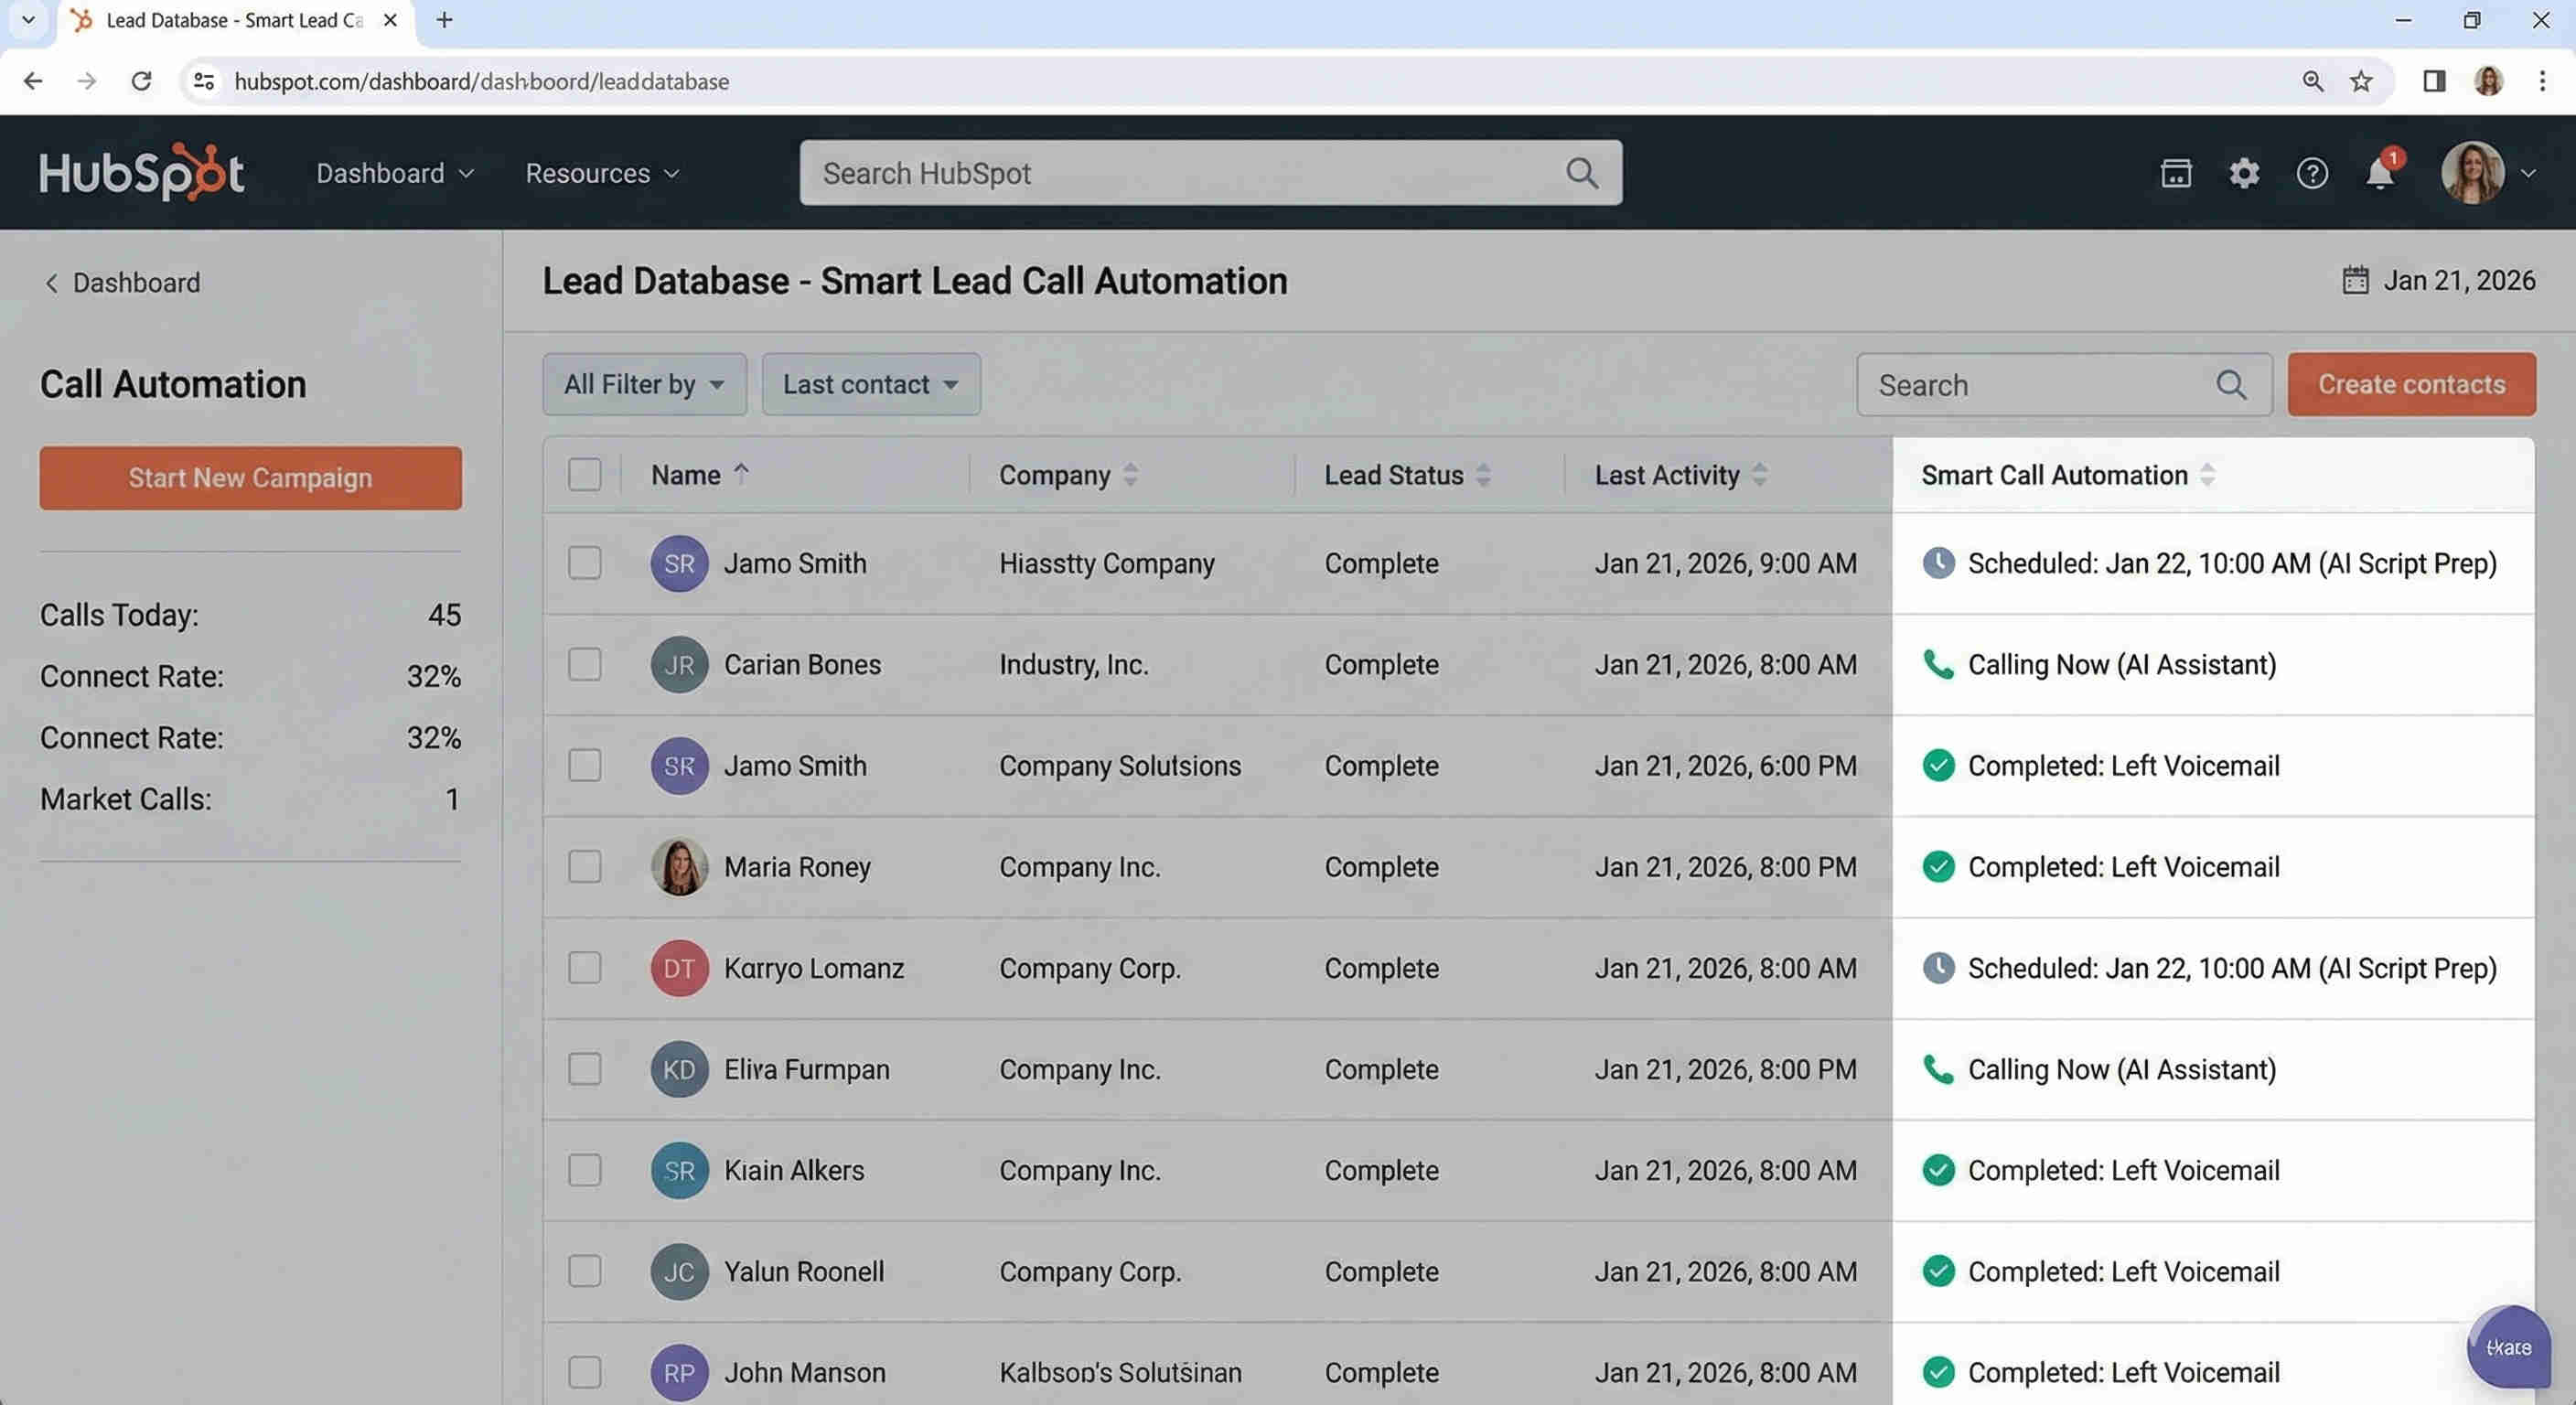The width and height of the screenshot is (2576, 1405).
Task: Check the box for Karryo Lomanz
Action: (585, 968)
